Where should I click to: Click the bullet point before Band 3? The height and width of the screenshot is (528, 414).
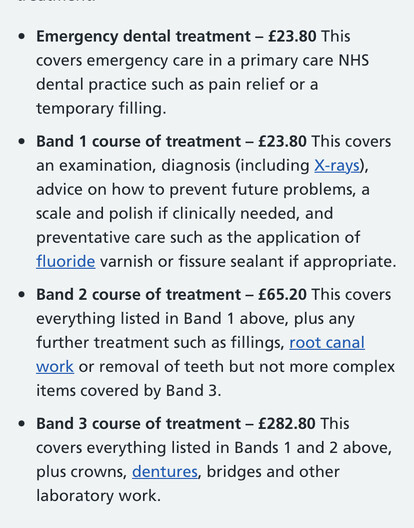(x=22, y=424)
